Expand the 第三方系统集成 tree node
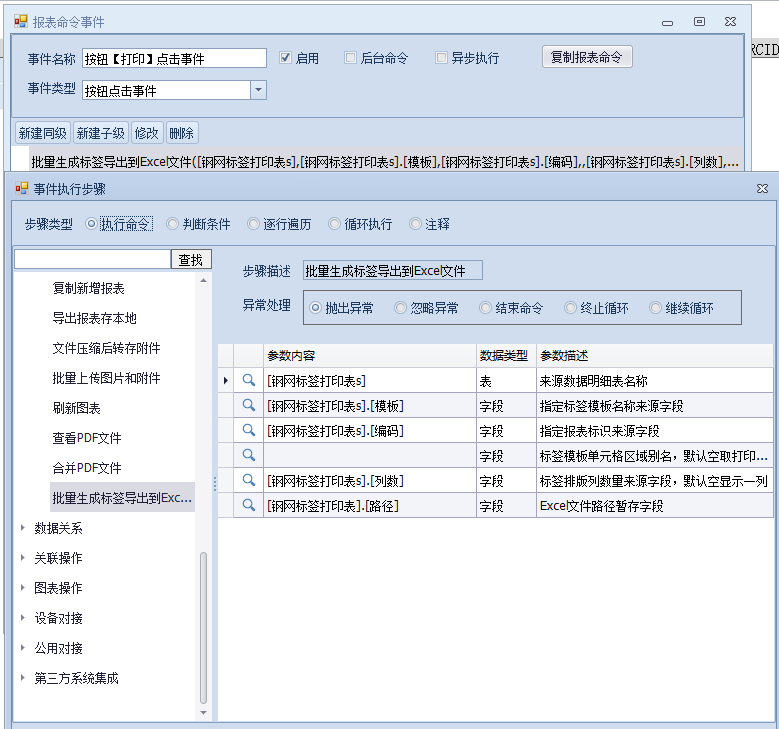The image size is (779, 729). (24, 678)
